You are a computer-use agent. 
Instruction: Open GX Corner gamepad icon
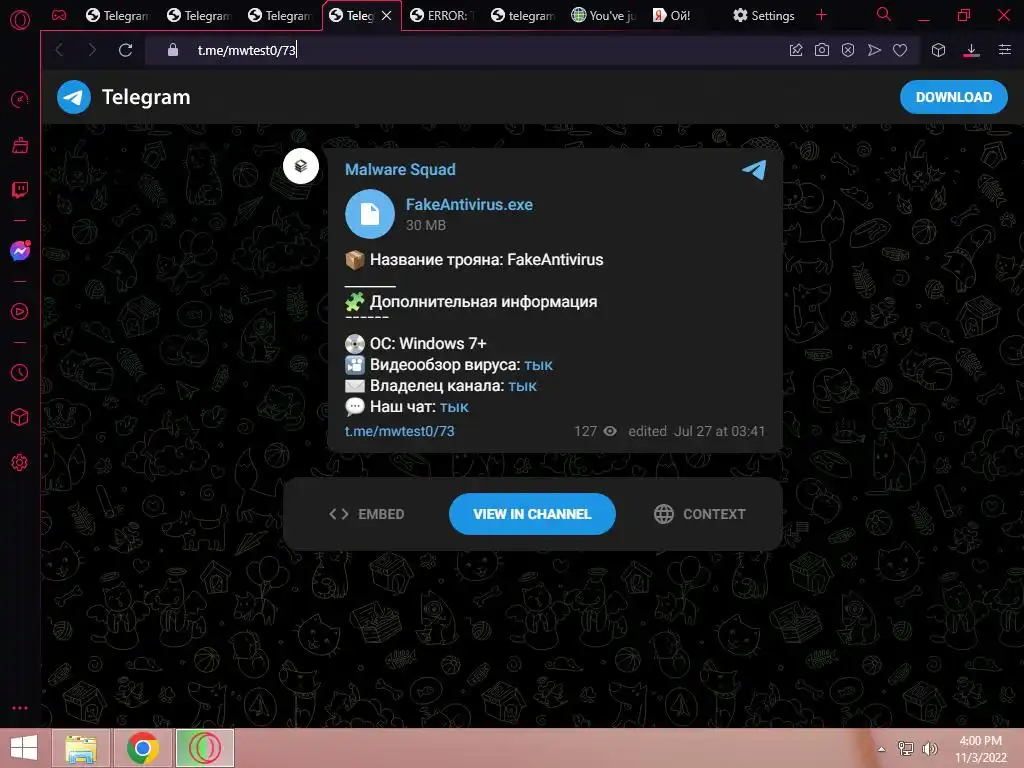click(59, 15)
